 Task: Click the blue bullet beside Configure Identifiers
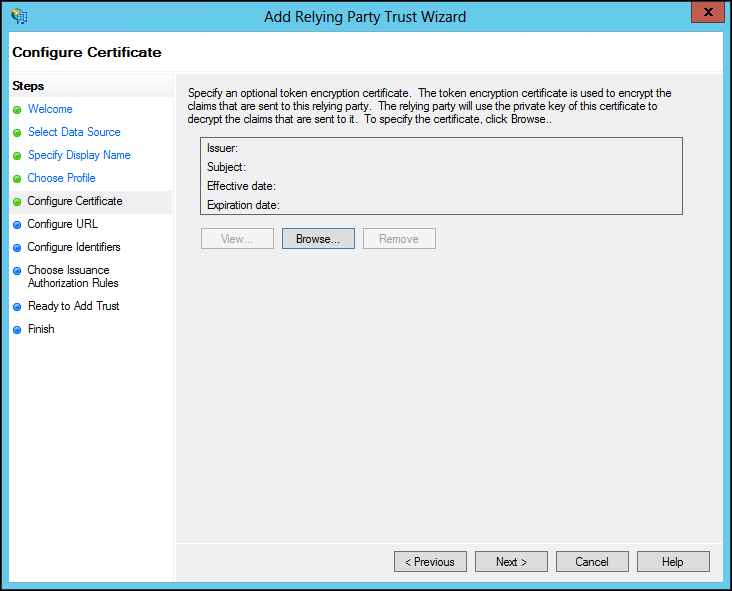tap(17, 247)
